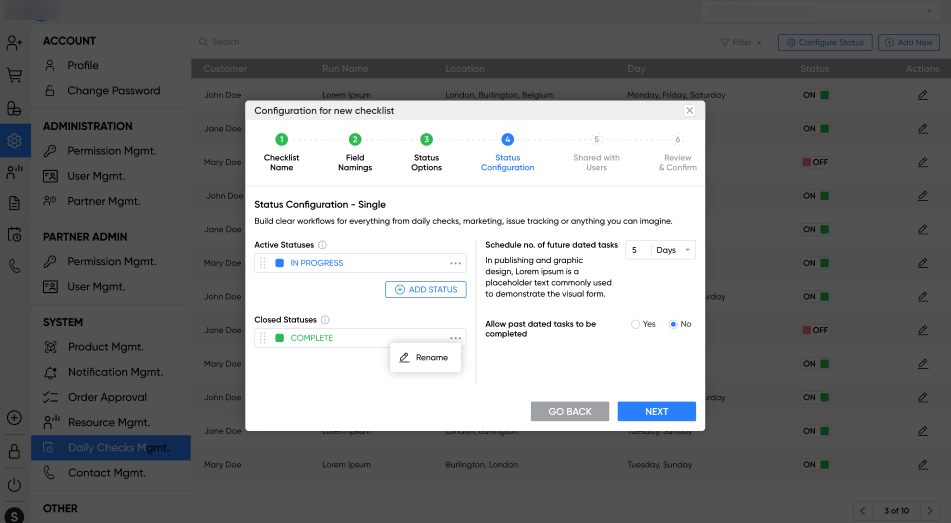Screen dimensions: 951x523
Task: Go to Status Options step 3
Action: click(x=426, y=140)
